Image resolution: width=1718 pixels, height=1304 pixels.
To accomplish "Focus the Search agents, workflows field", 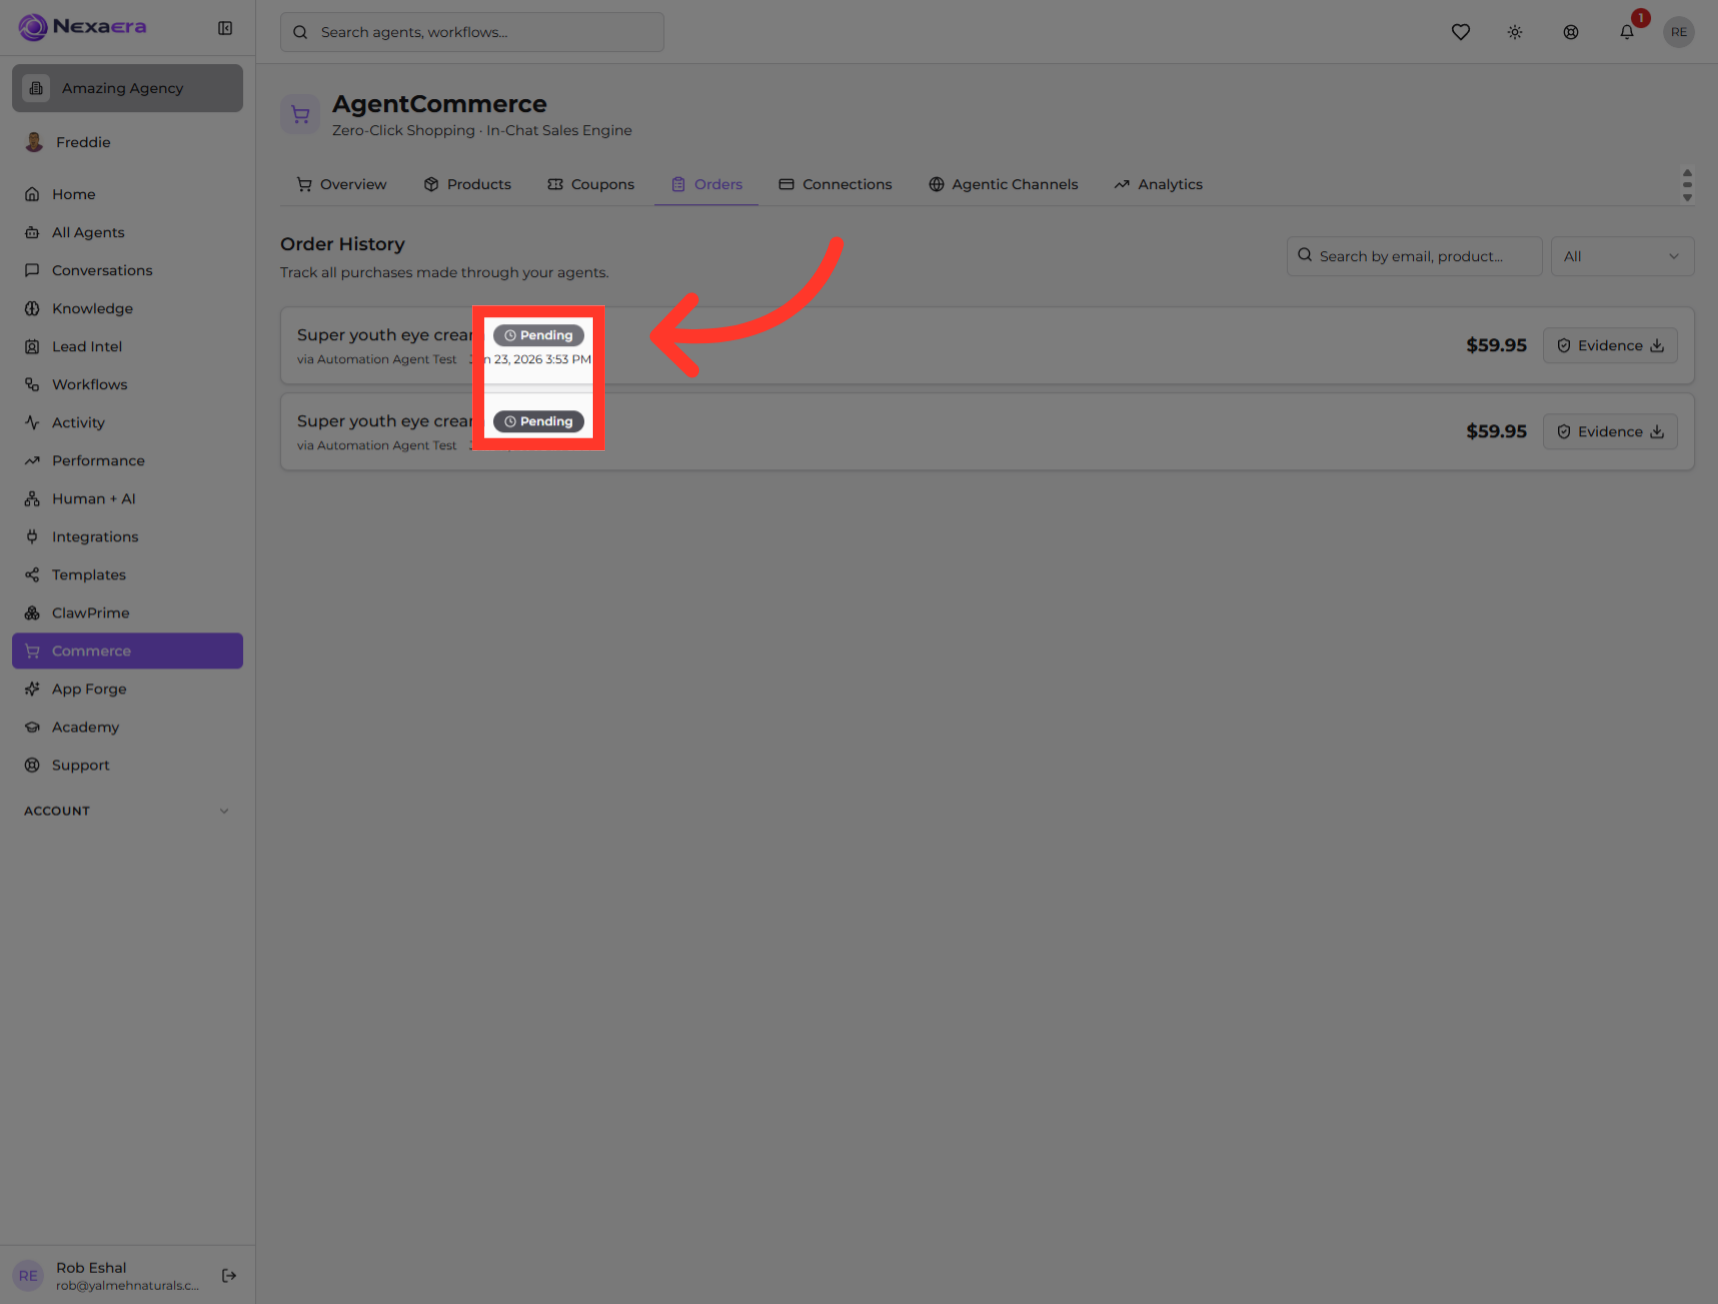I will [472, 32].
